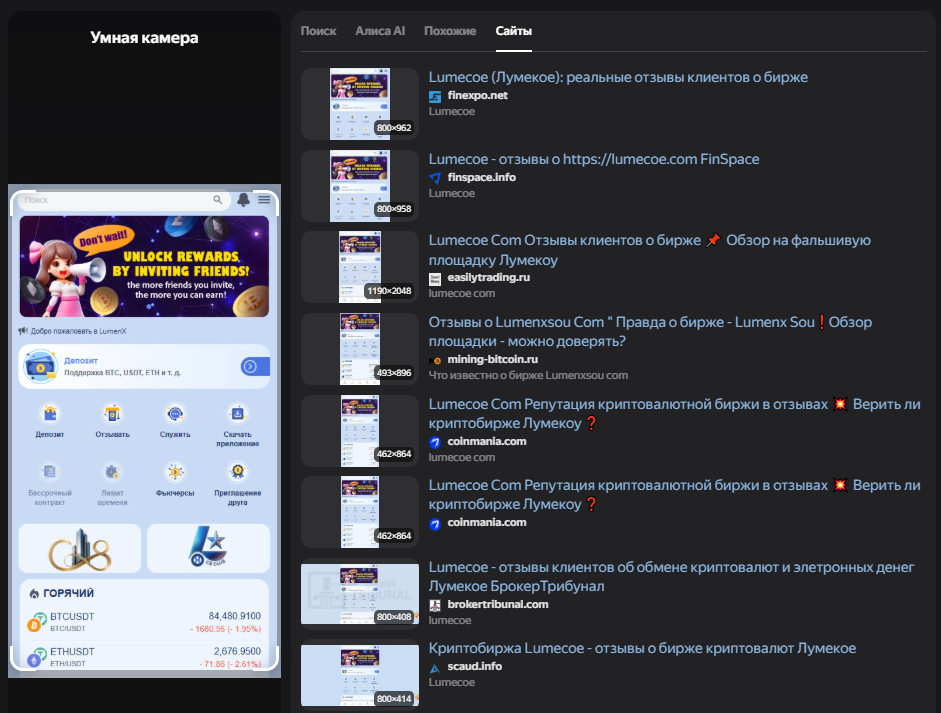Click finexpo.net site name
Viewport: 941px width, 713px height.
click(x=478, y=95)
